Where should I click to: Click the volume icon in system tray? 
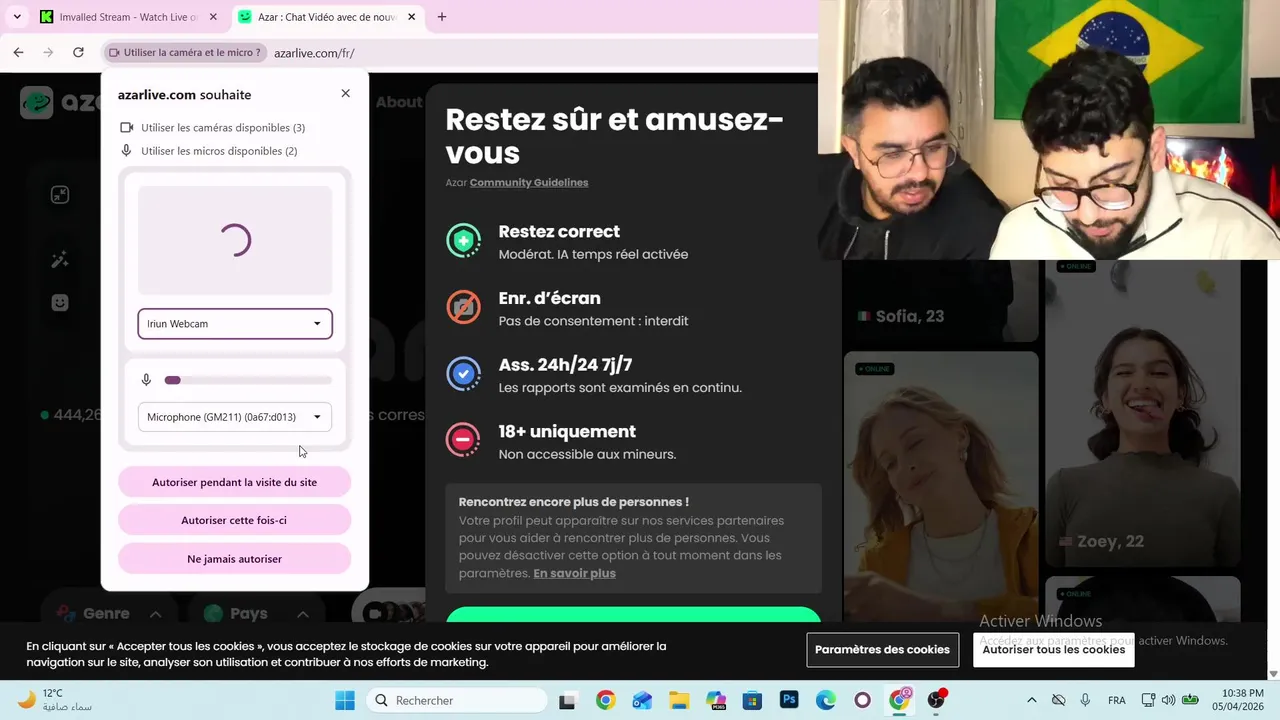(x=1169, y=700)
